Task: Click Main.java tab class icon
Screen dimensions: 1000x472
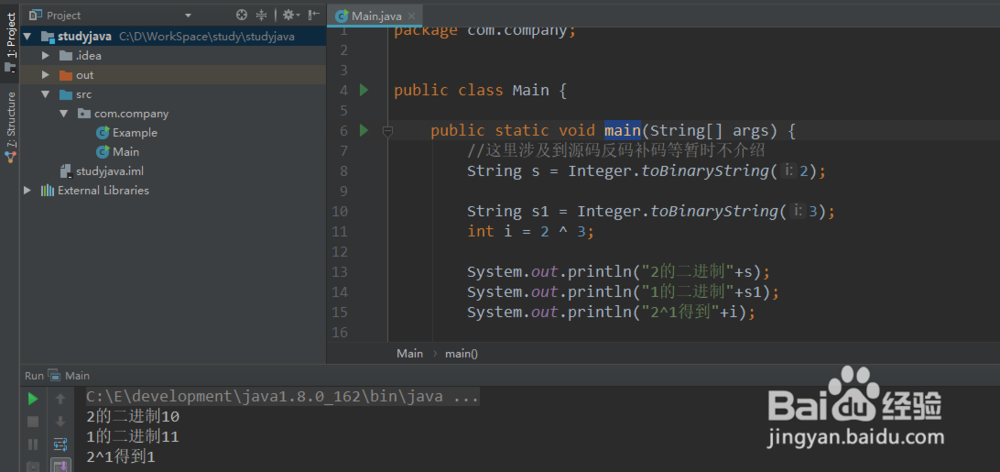Action: [342, 16]
